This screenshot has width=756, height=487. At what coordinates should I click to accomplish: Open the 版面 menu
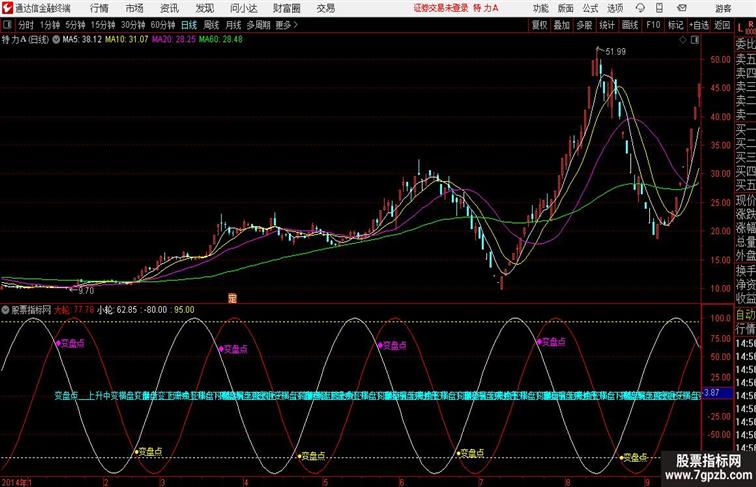tap(566, 8)
